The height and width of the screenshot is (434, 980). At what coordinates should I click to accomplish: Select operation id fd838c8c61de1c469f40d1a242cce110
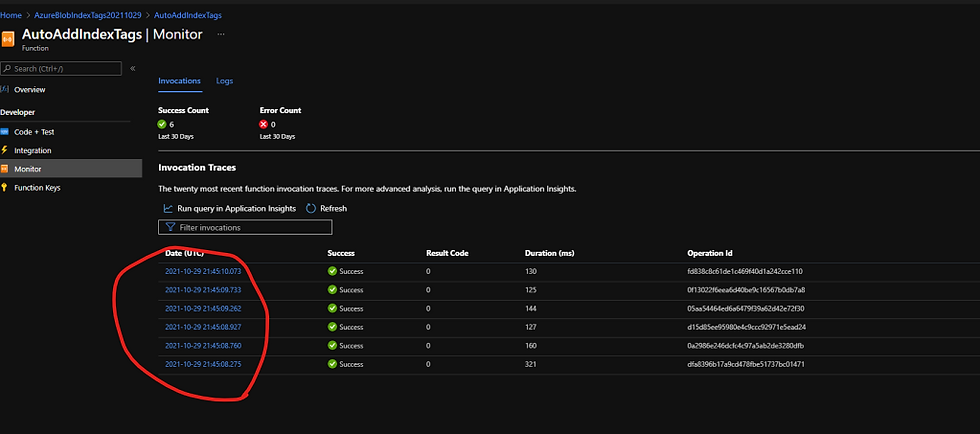[745, 271]
